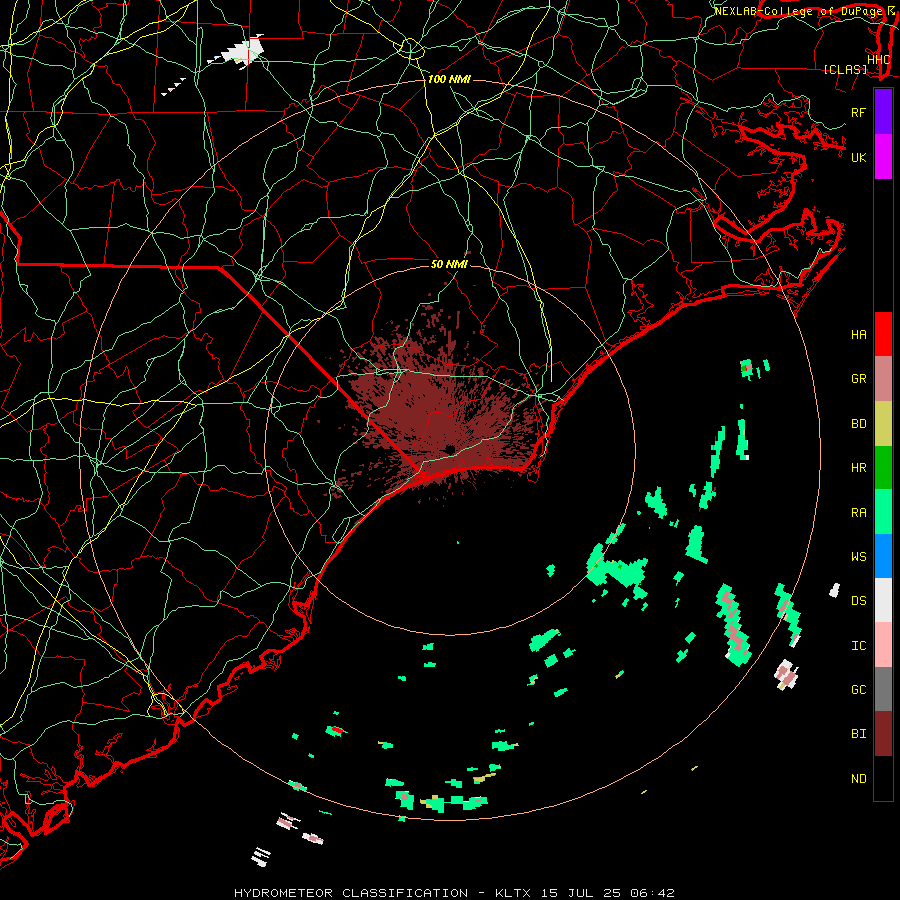Click the blue WS color swatch
This screenshot has width=900, height=900.
coord(883,556)
